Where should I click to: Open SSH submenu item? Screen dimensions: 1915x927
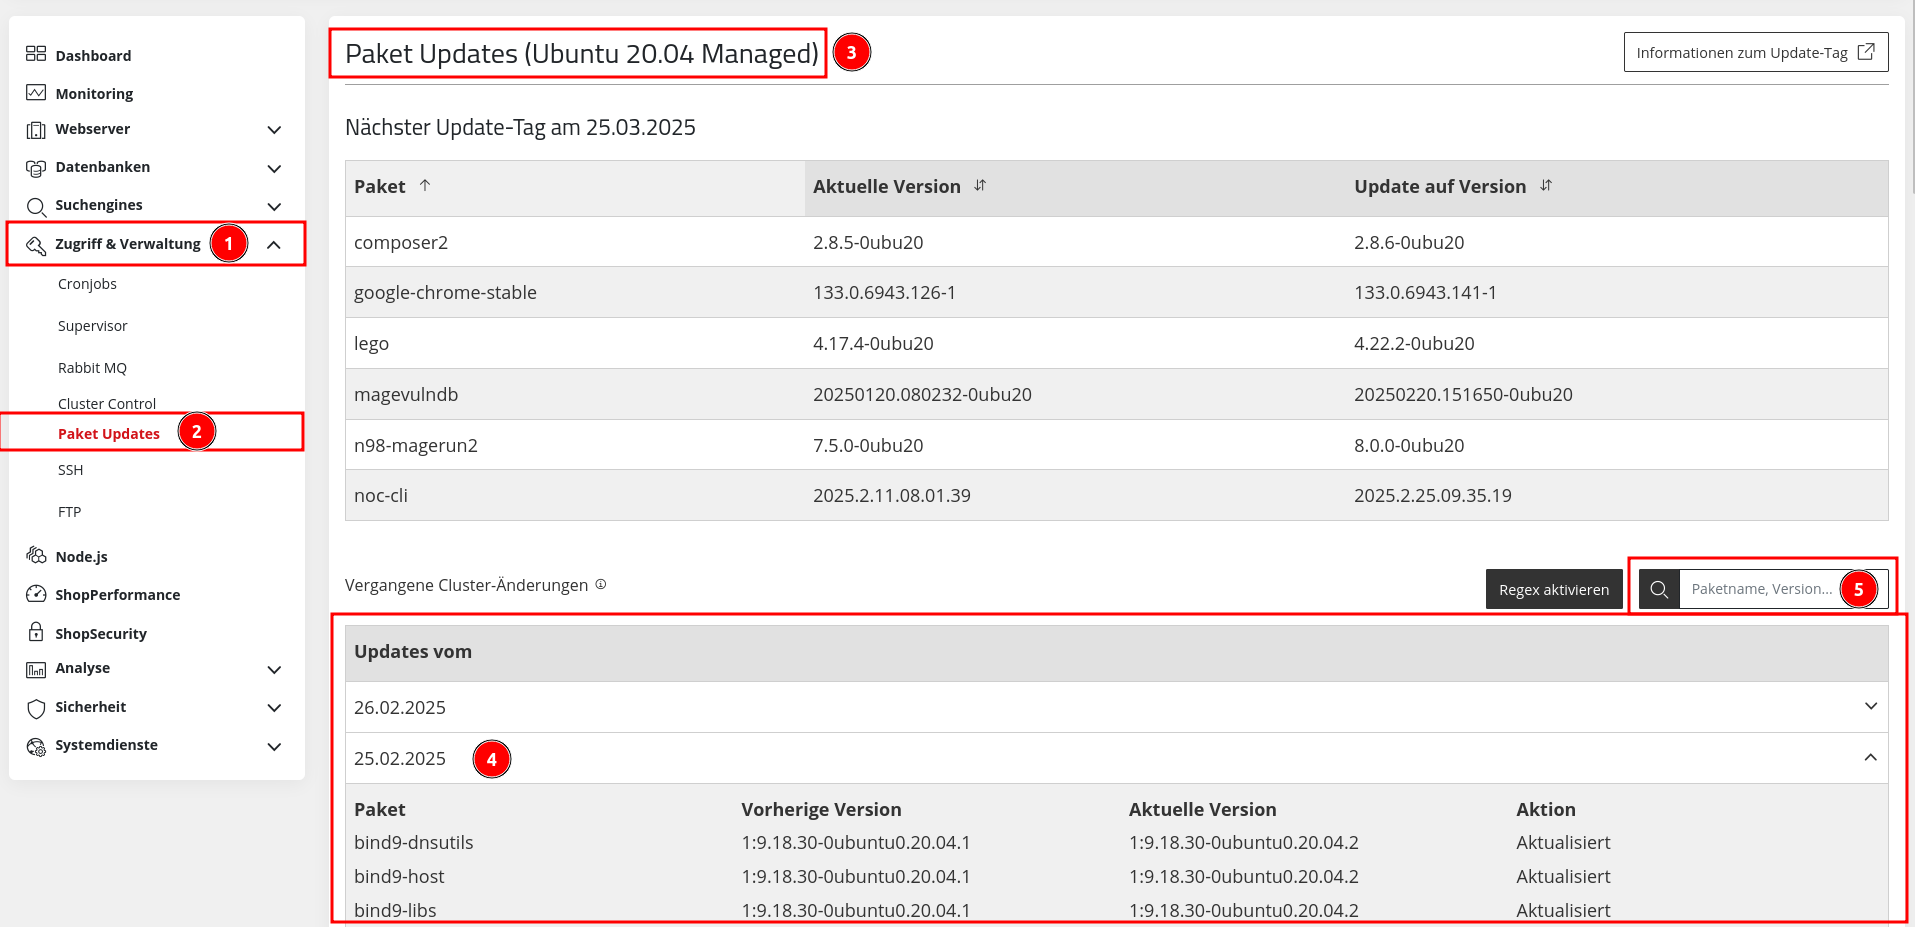[x=70, y=470]
